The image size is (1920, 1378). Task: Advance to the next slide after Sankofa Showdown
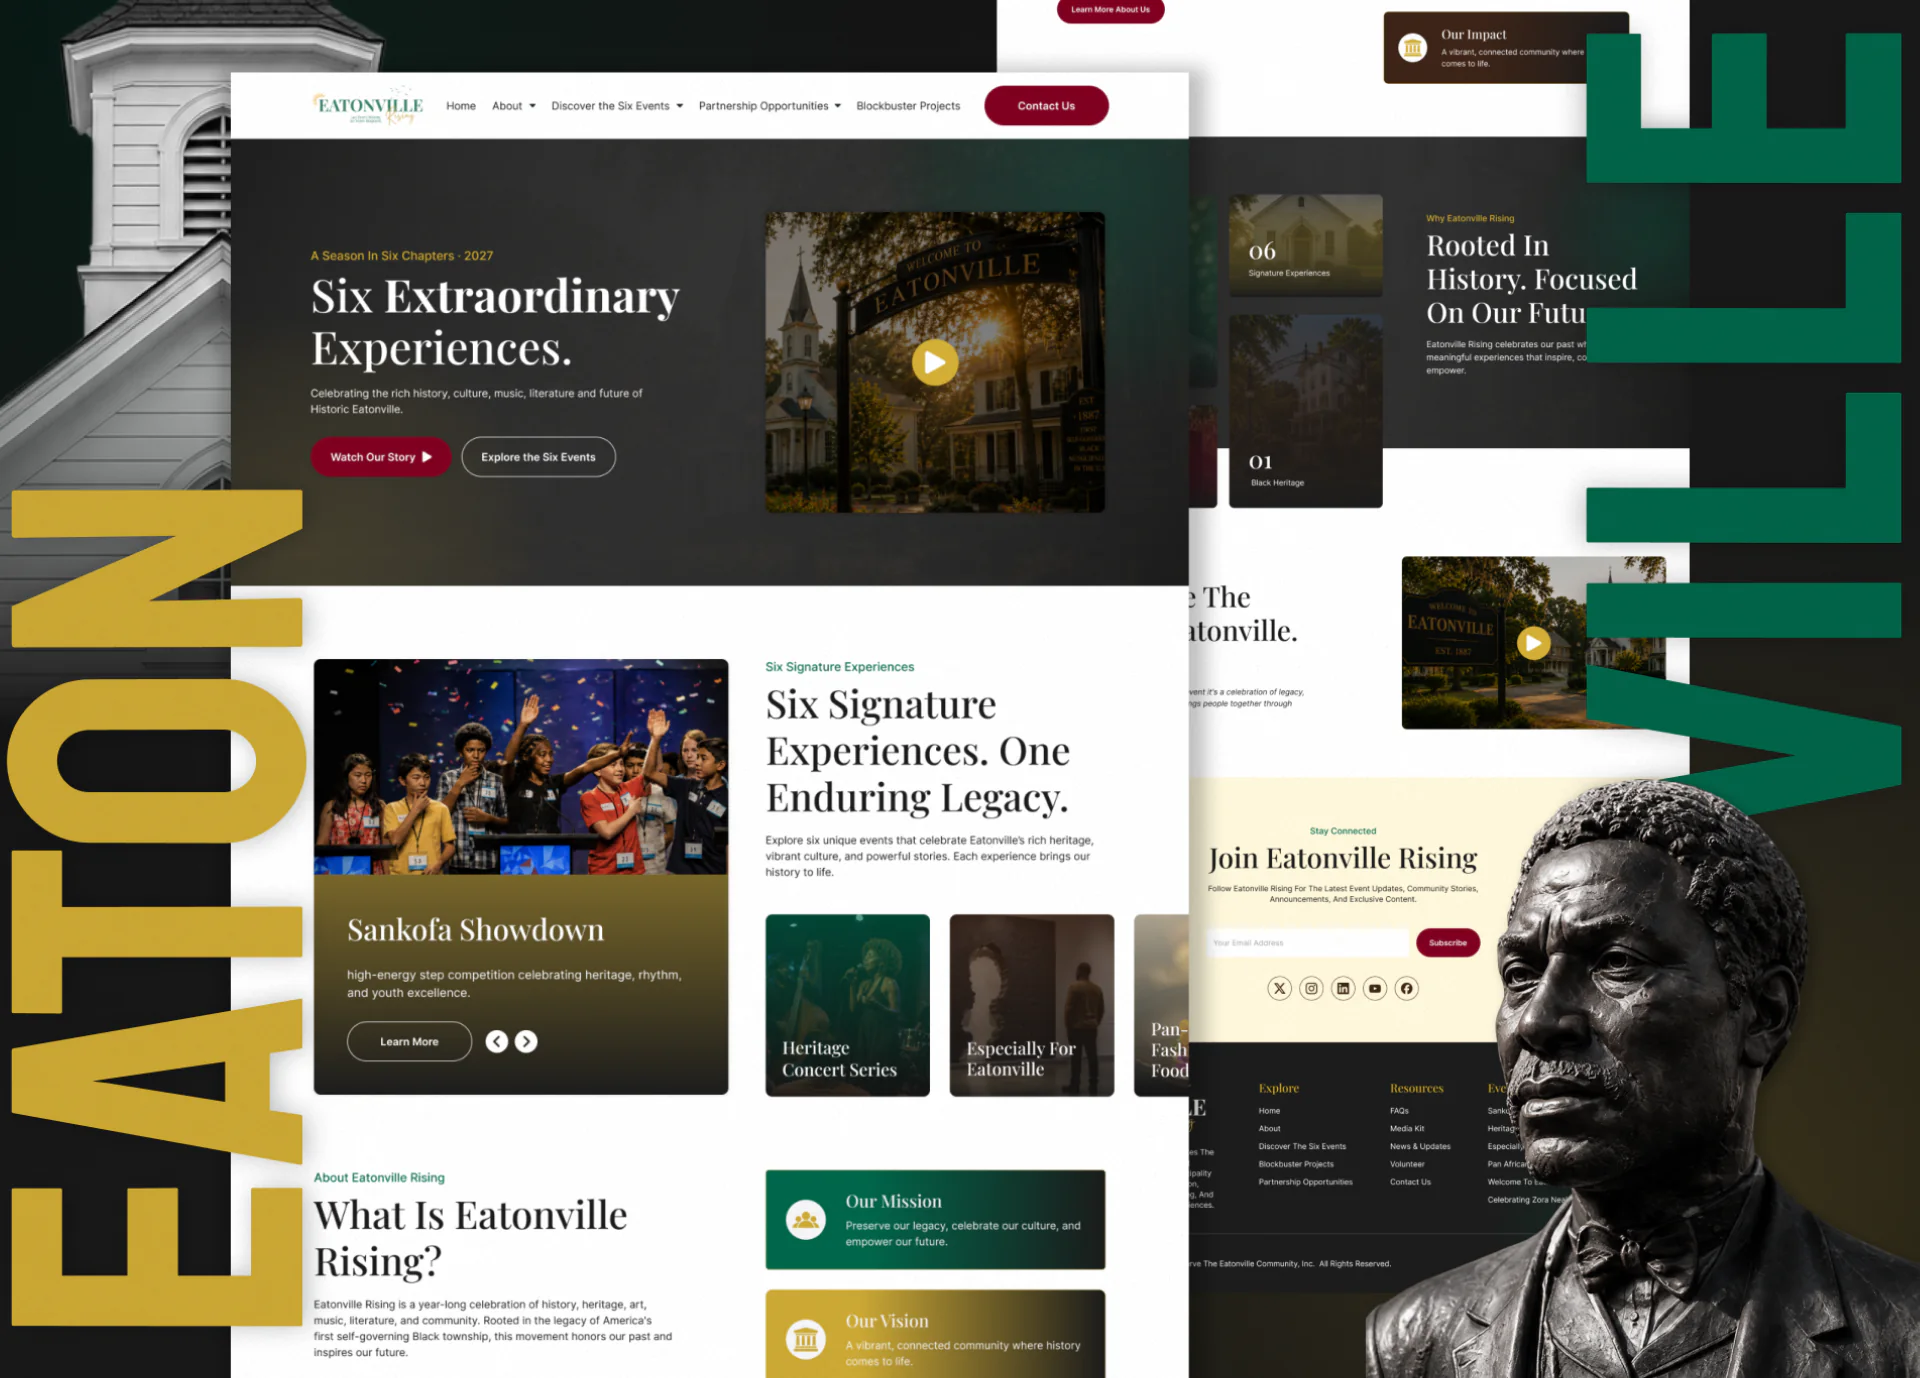coord(526,1041)
